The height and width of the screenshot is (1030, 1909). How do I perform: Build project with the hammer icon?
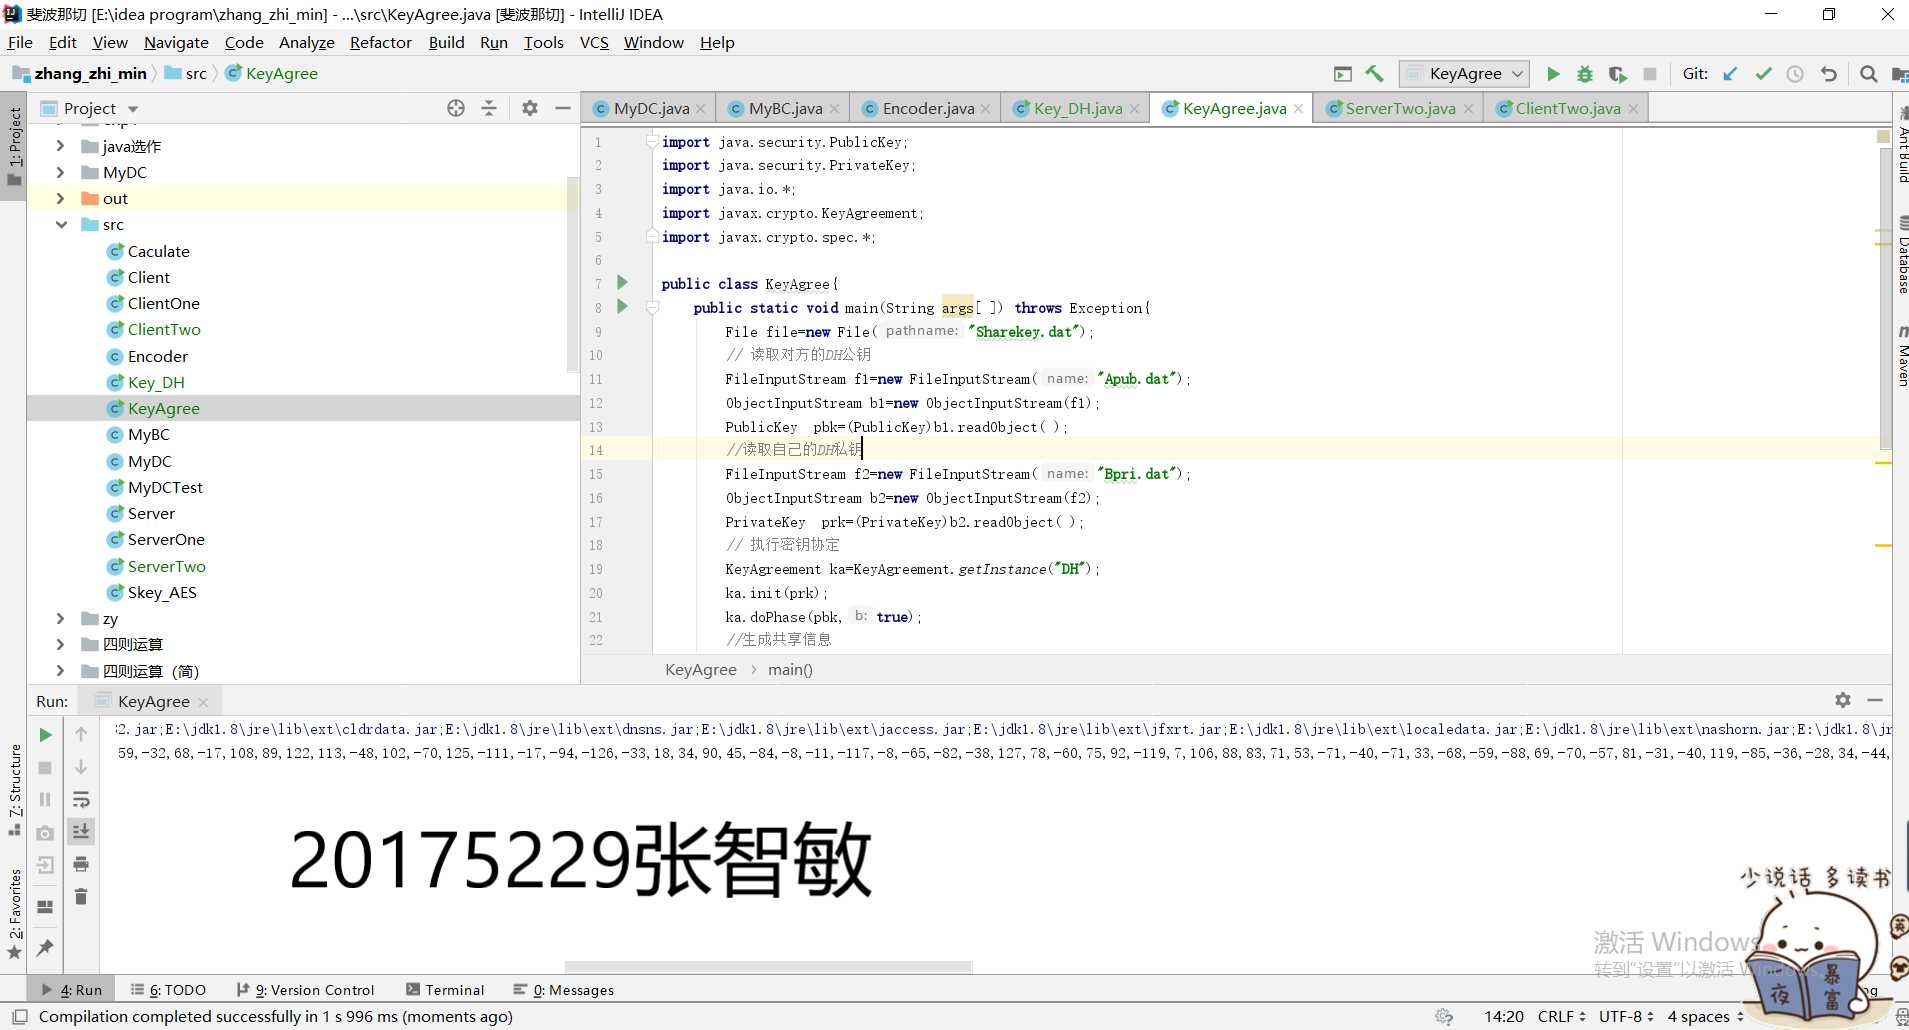tap(1375, 74)
